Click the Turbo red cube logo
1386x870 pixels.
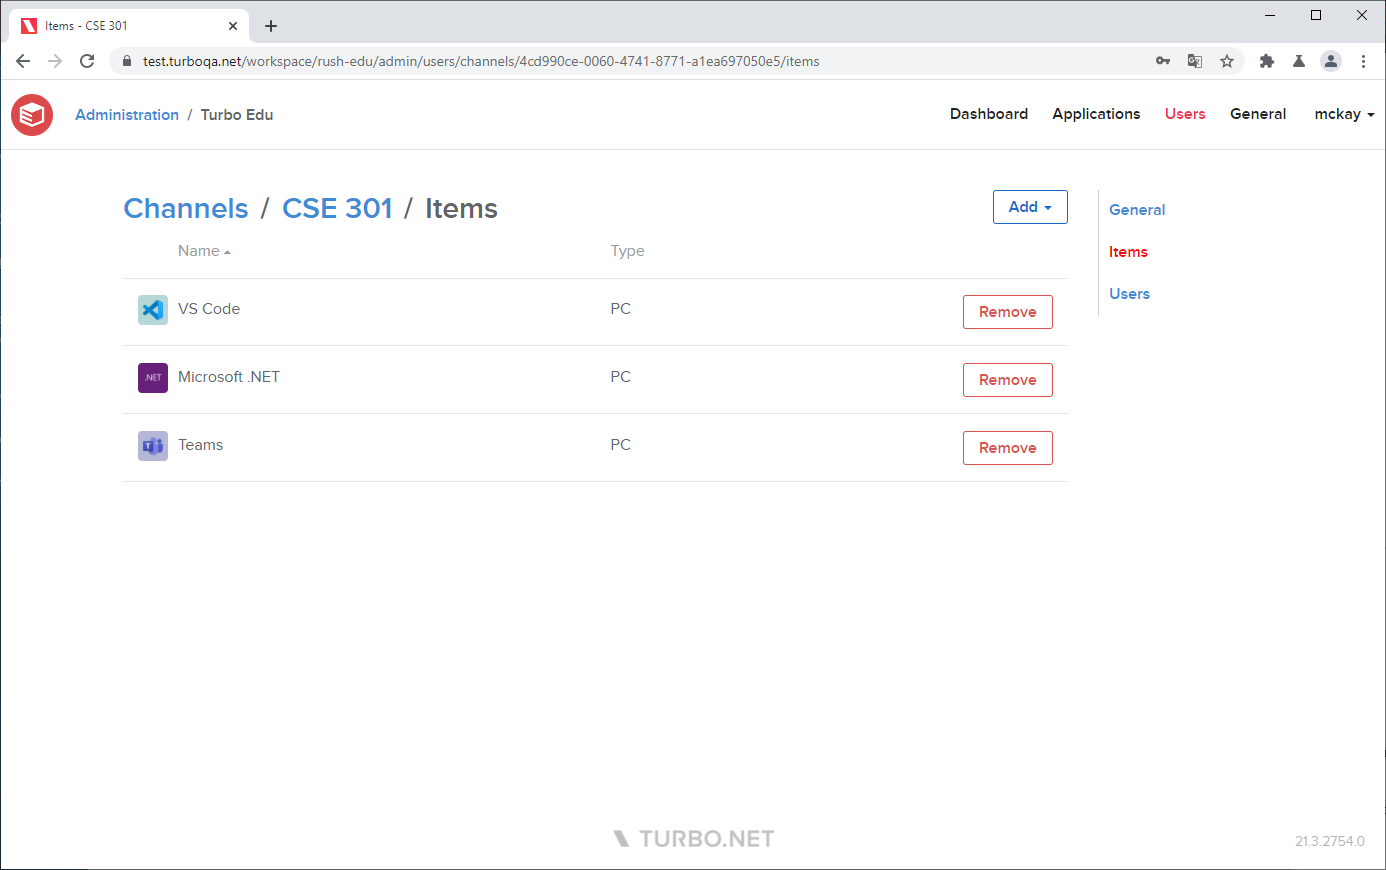(32, 115)
